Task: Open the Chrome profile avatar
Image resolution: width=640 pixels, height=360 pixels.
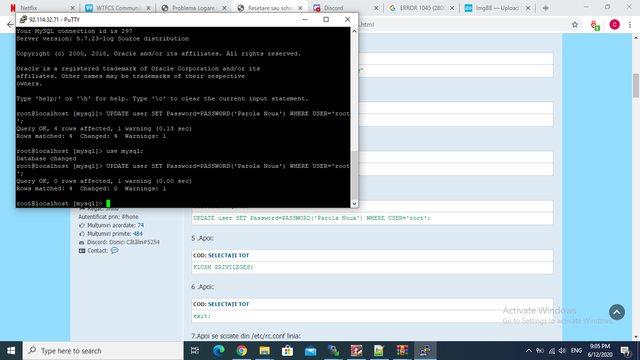Action: point(614,24)
